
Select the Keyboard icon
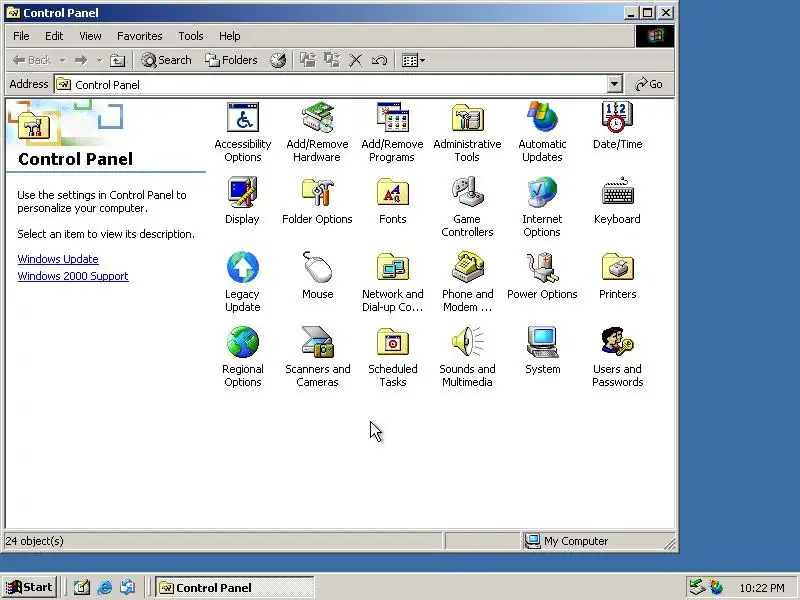(x=617, y=201)
